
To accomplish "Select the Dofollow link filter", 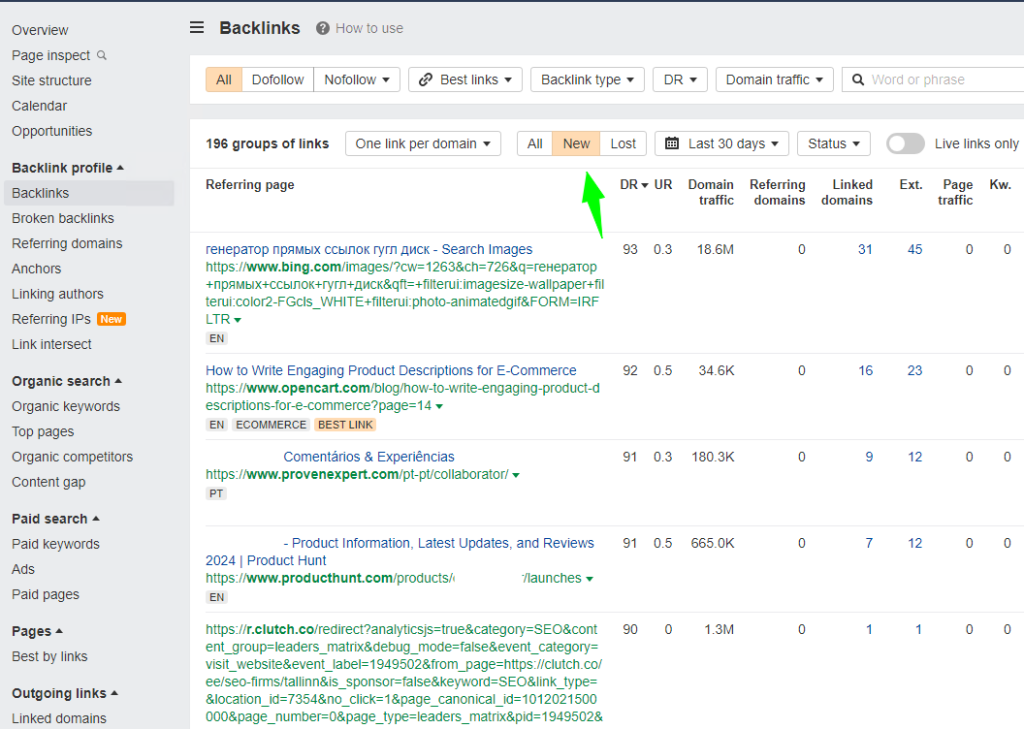I will tap(277, 80).
